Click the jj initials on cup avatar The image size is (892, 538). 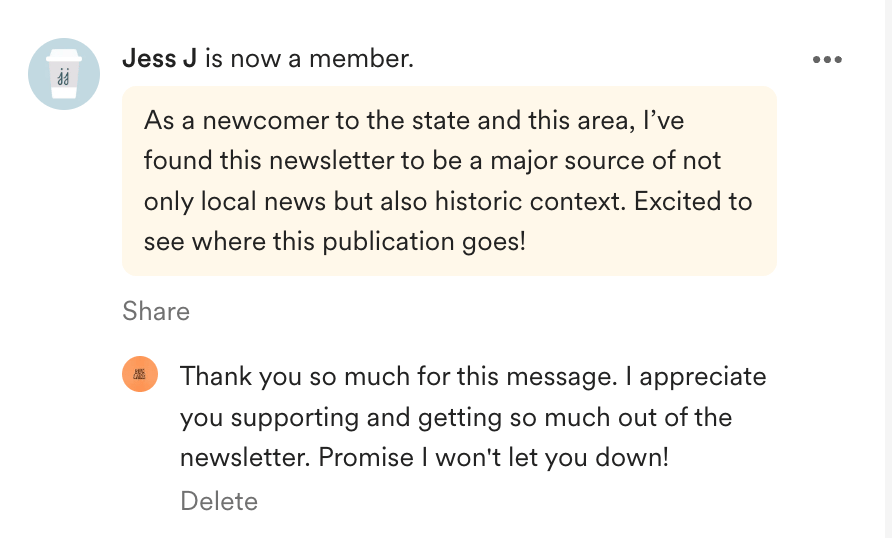tap(64, 77)
